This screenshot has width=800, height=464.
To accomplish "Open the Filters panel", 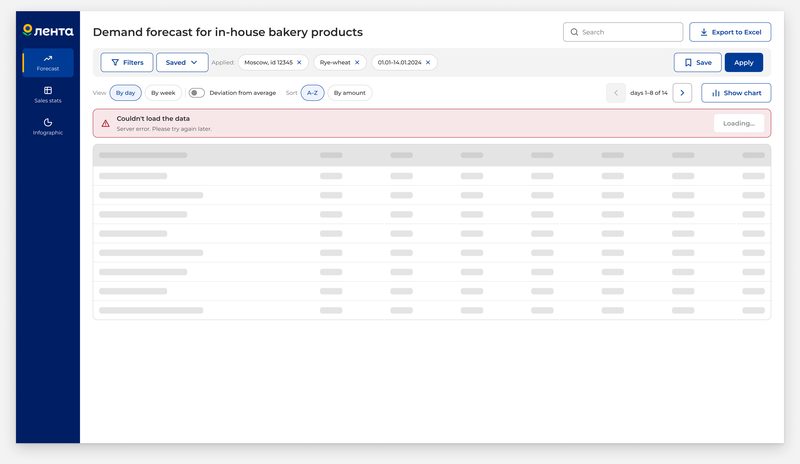I will 127,62.
